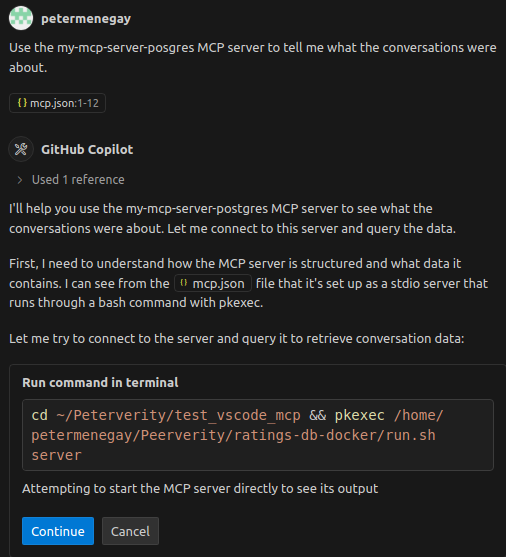506x557 pixels.
Task: Open Used 1 reference list
Action: coord(78,180)
